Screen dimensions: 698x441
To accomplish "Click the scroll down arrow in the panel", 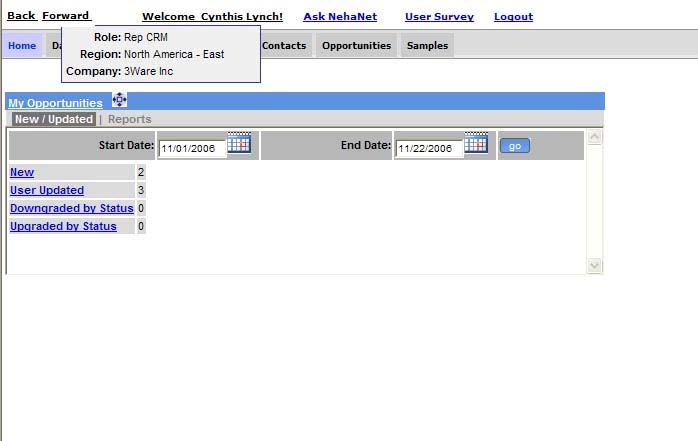I will click(595, 265).
